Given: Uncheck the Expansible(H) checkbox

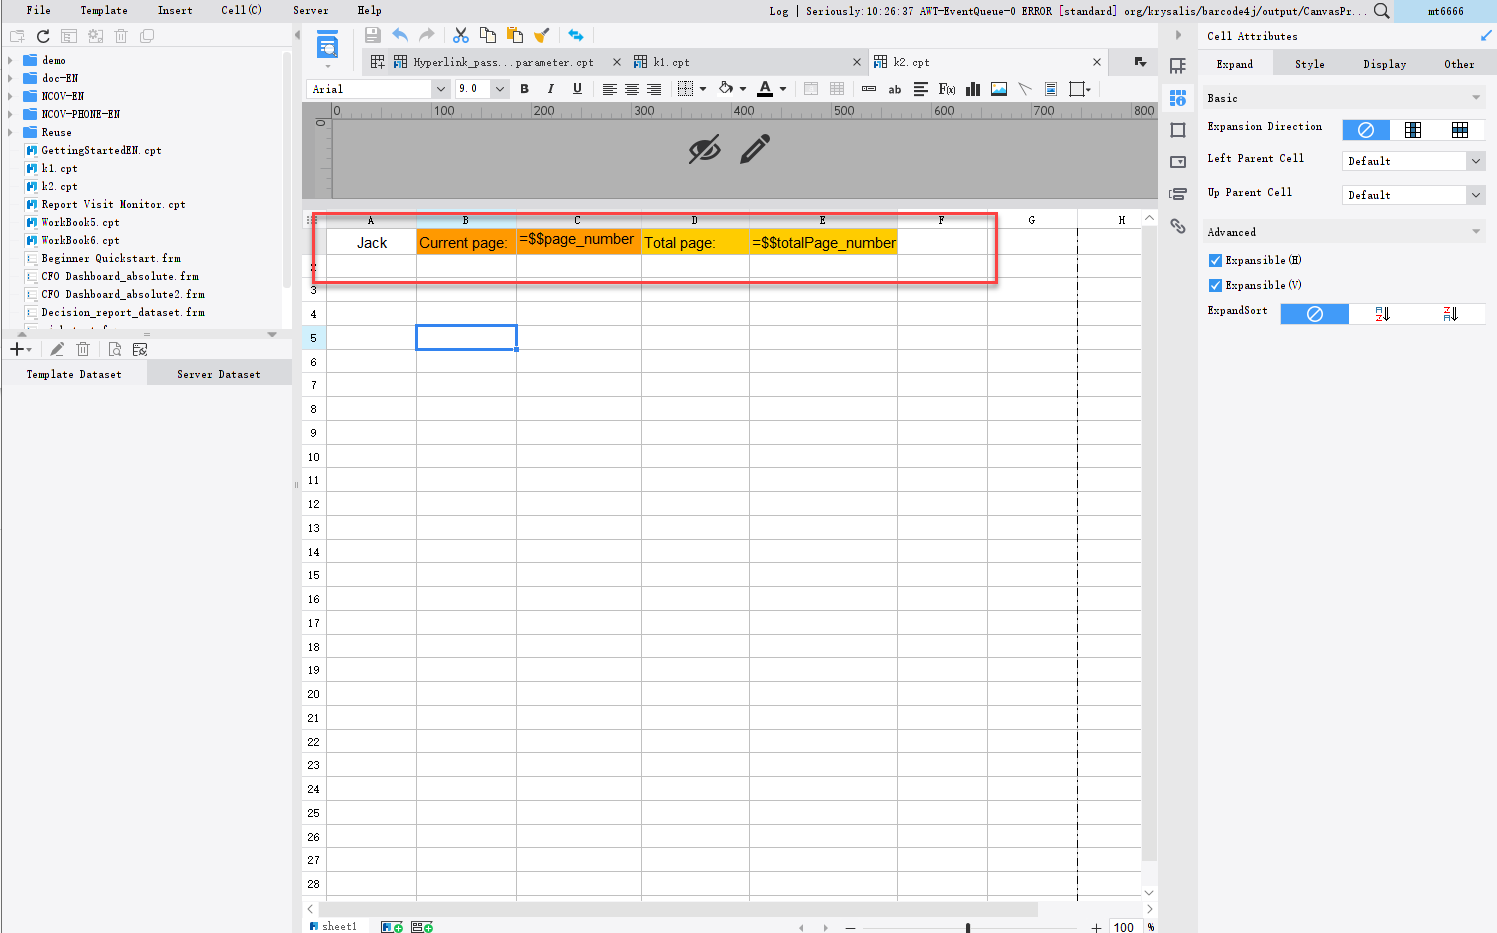Looking at the screenshot, I should [1215, 260].
